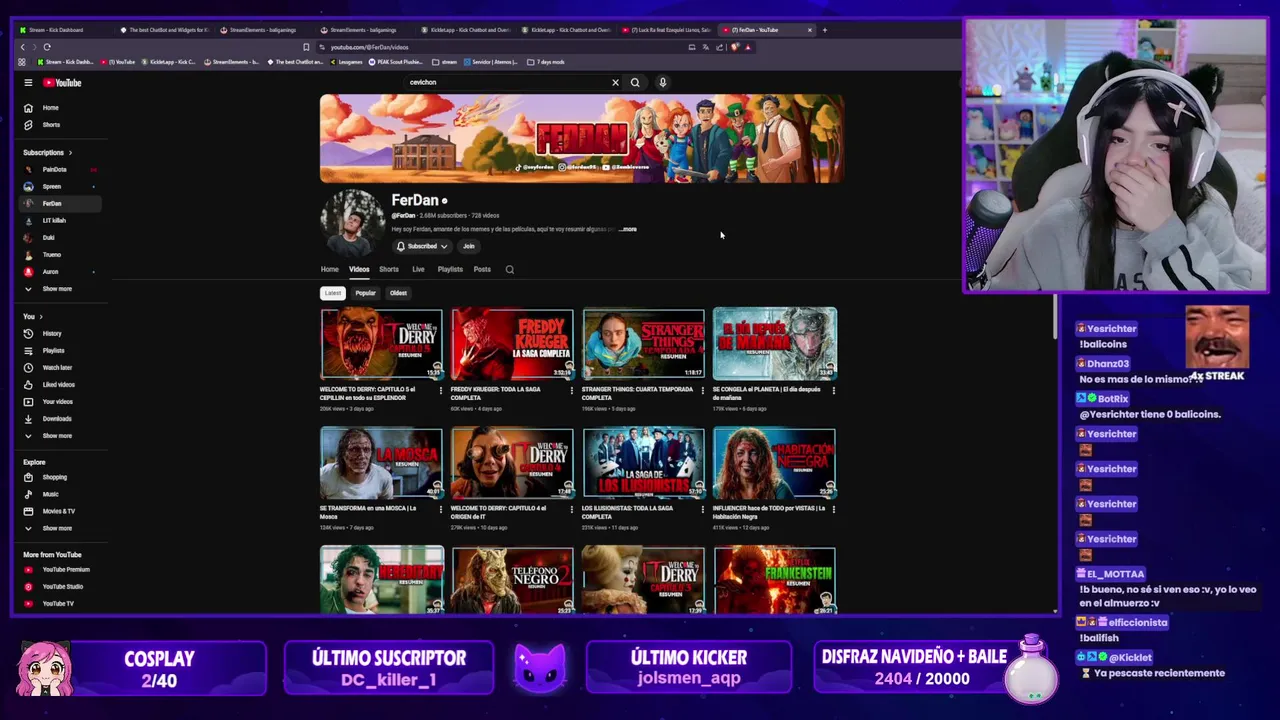Click the FerDan channel avatar
The height and width of the screenshot is (720, 1280).
(x=352, y=222)
